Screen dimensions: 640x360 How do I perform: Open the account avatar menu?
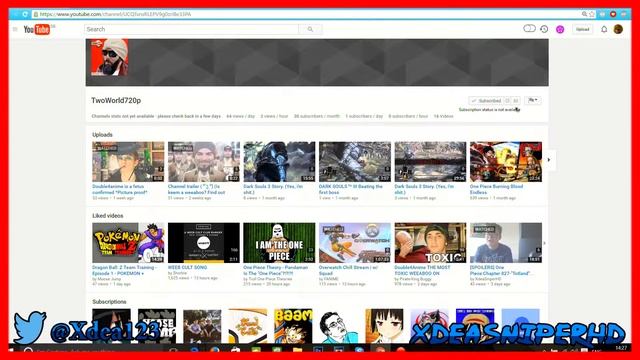pos(618,29)
